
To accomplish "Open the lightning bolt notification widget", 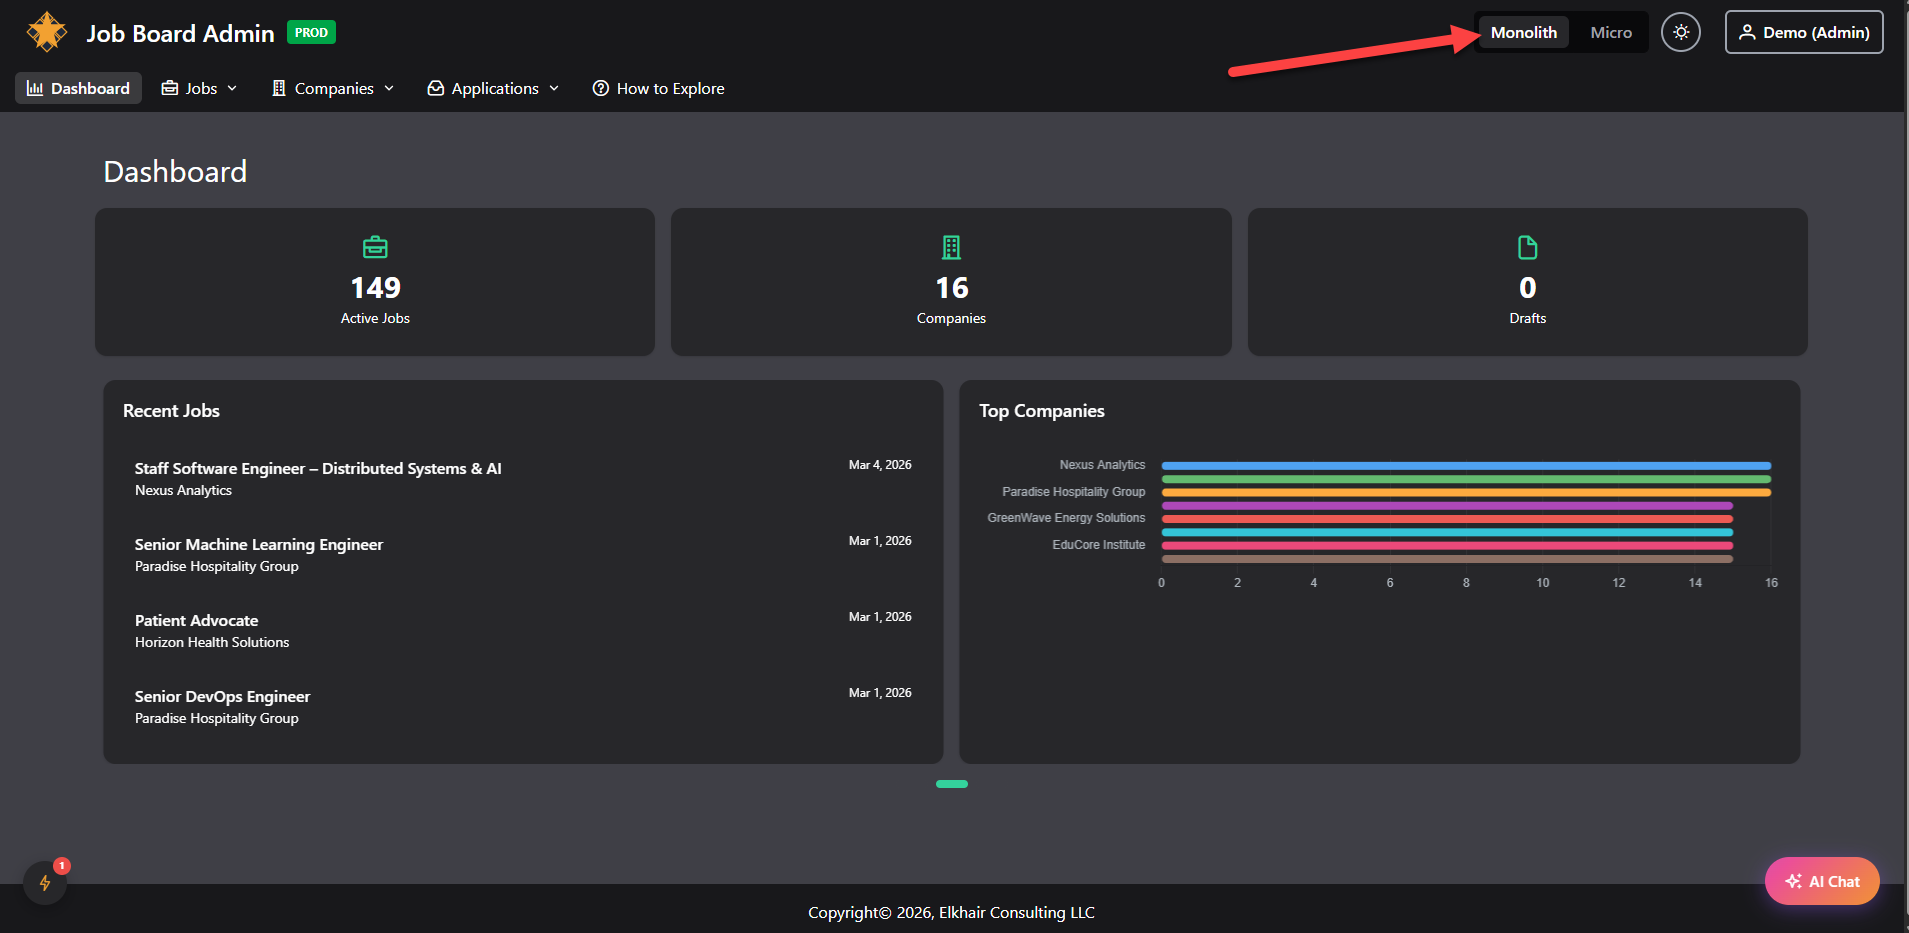I will pyautogui.click(x=45, y=882).
